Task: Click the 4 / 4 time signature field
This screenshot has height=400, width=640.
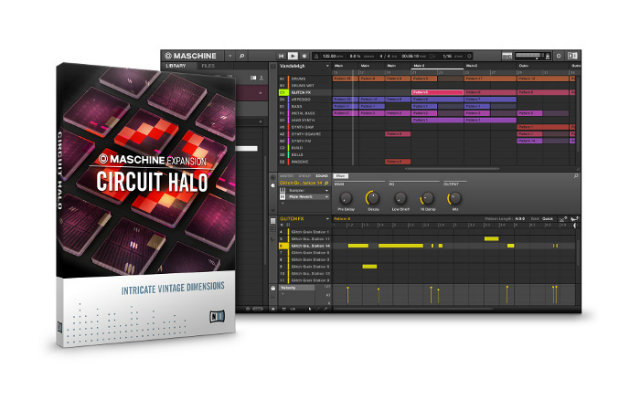Action: 384,56
